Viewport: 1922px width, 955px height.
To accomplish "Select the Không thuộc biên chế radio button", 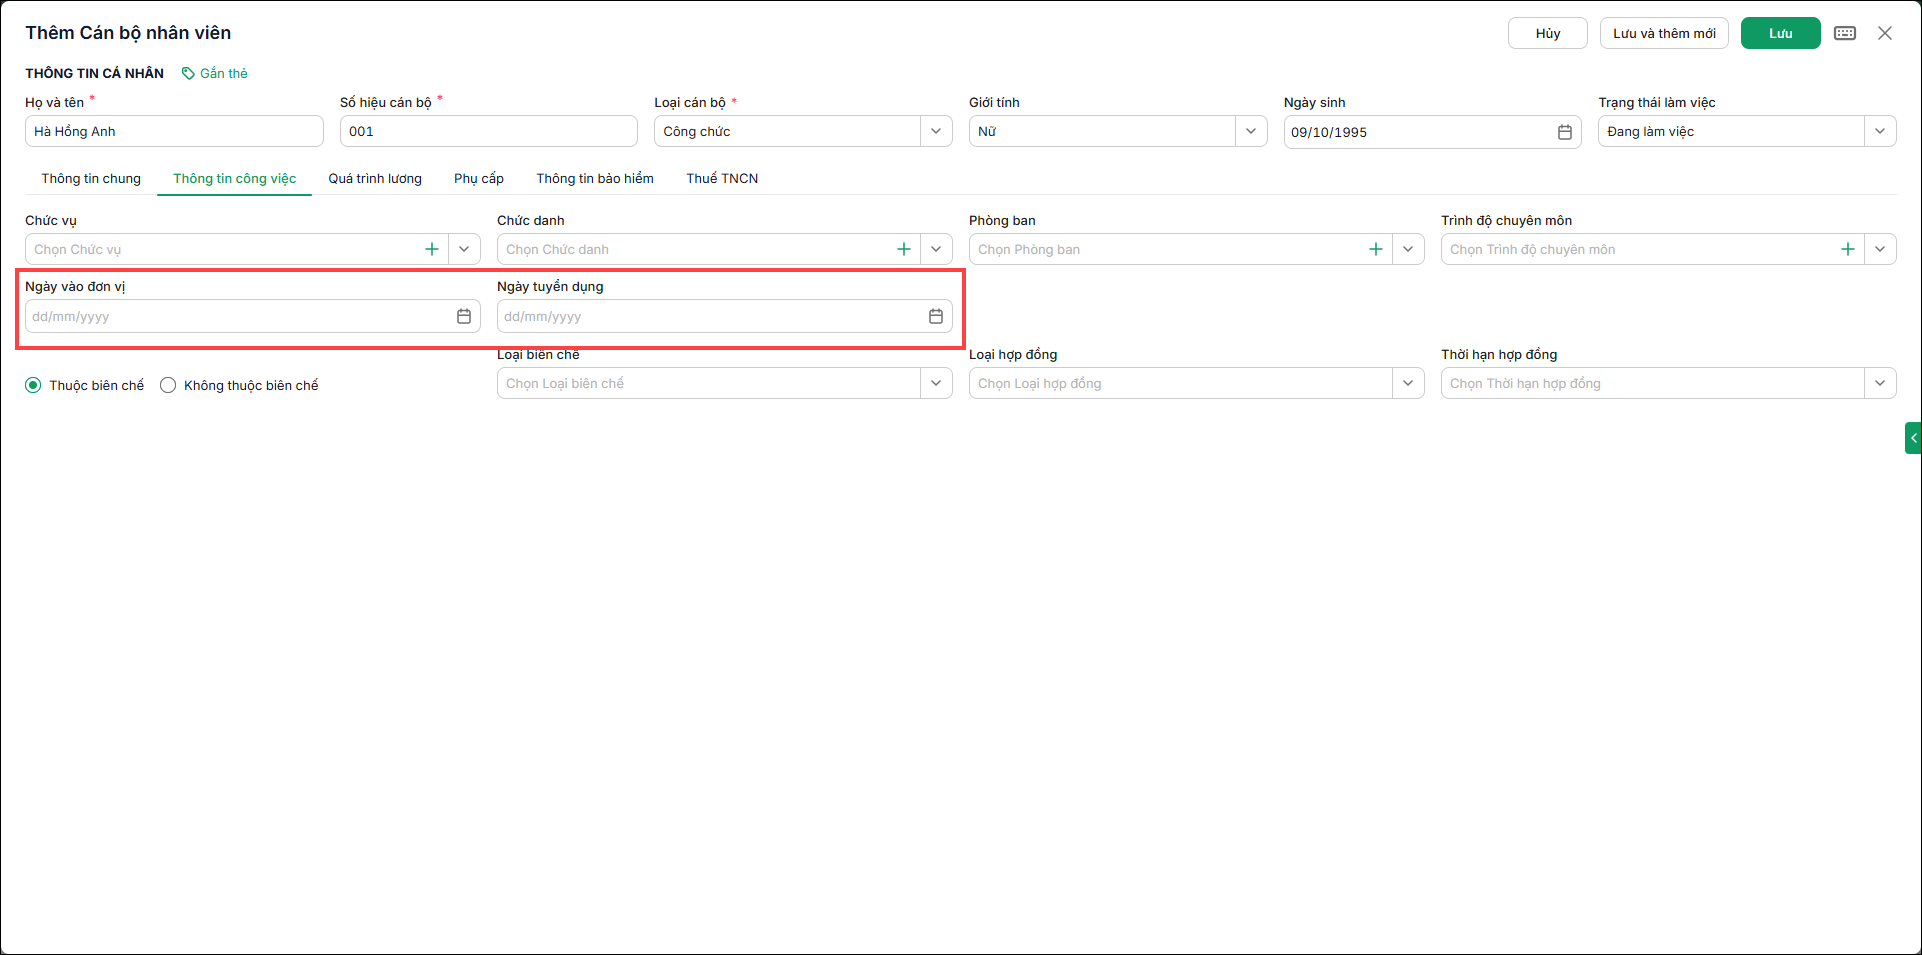I will 168,385.
